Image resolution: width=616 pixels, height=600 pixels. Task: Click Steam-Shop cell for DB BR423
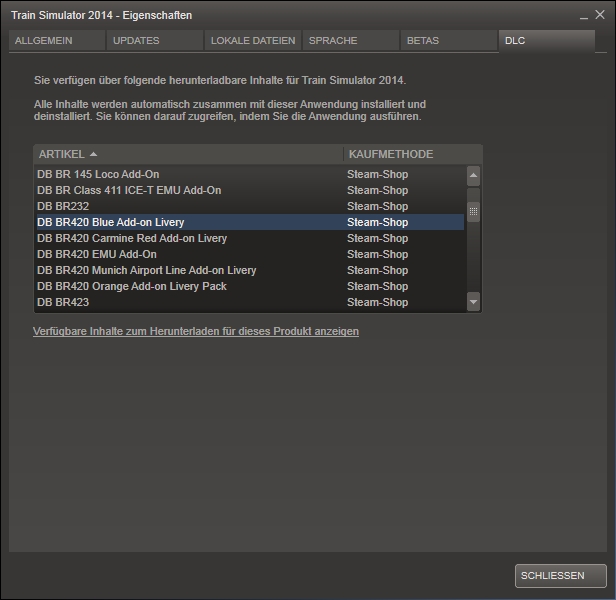click(x=378, y=302)
